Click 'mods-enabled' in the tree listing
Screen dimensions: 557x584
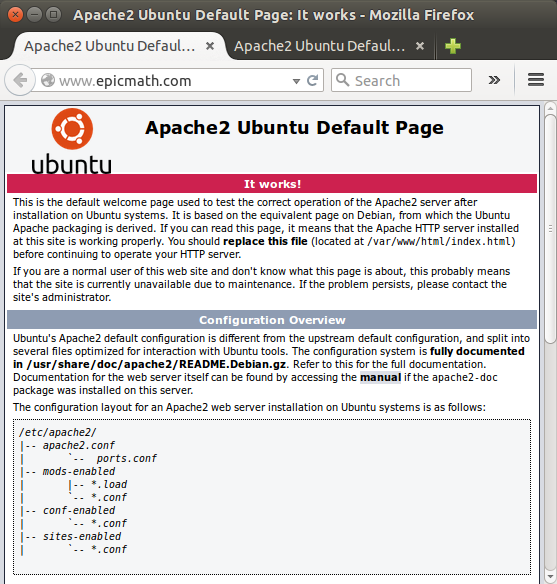(x=79, y=472)
